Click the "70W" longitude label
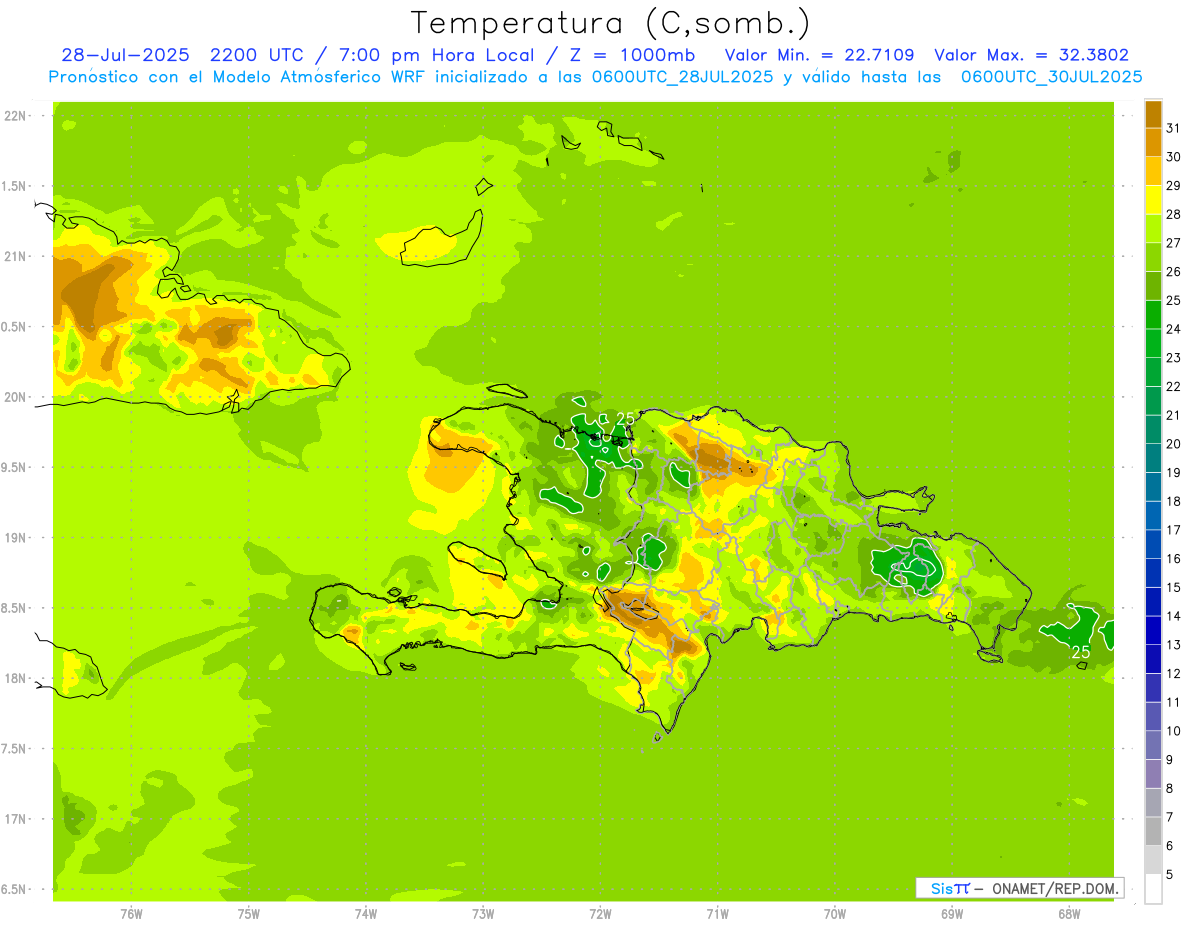 835,913
